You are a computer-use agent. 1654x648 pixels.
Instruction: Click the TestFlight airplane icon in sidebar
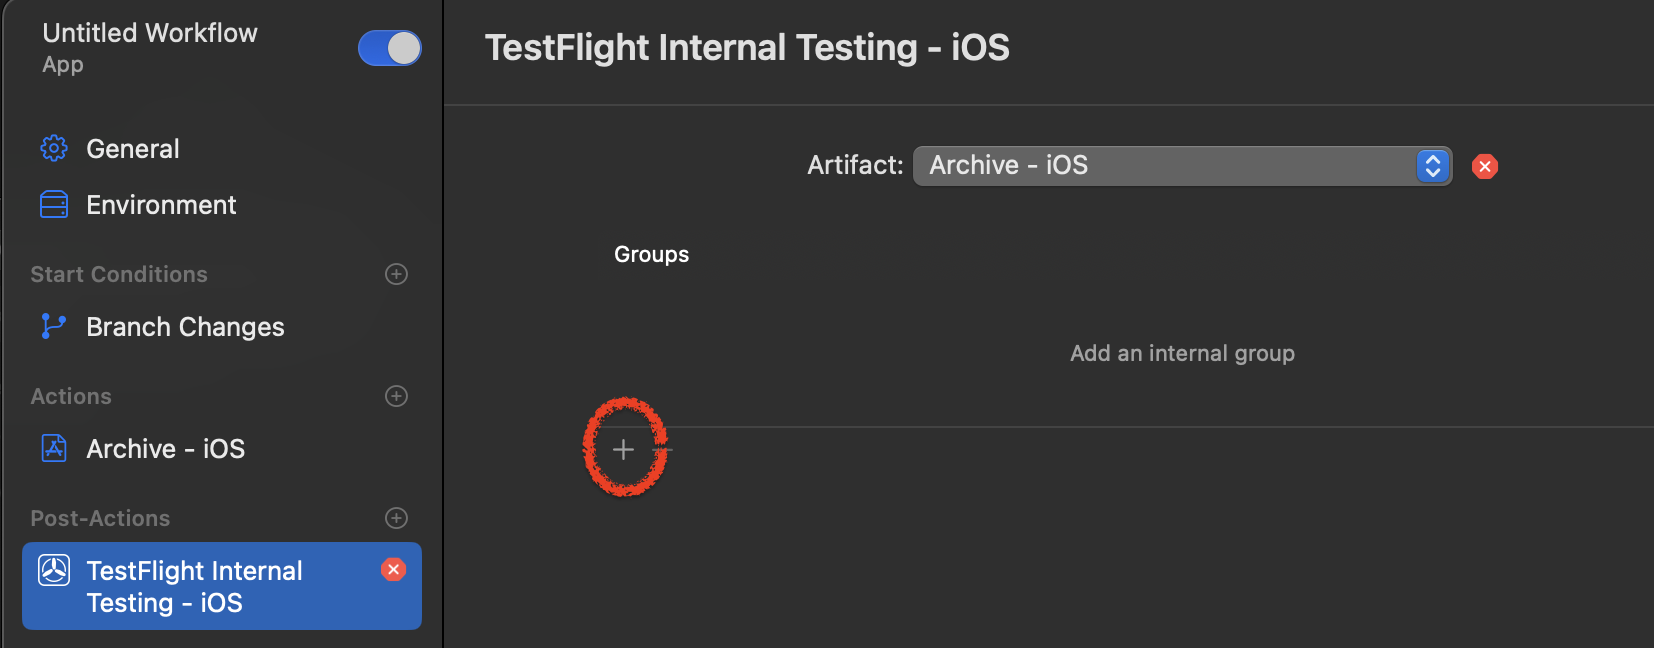[53, 570]
